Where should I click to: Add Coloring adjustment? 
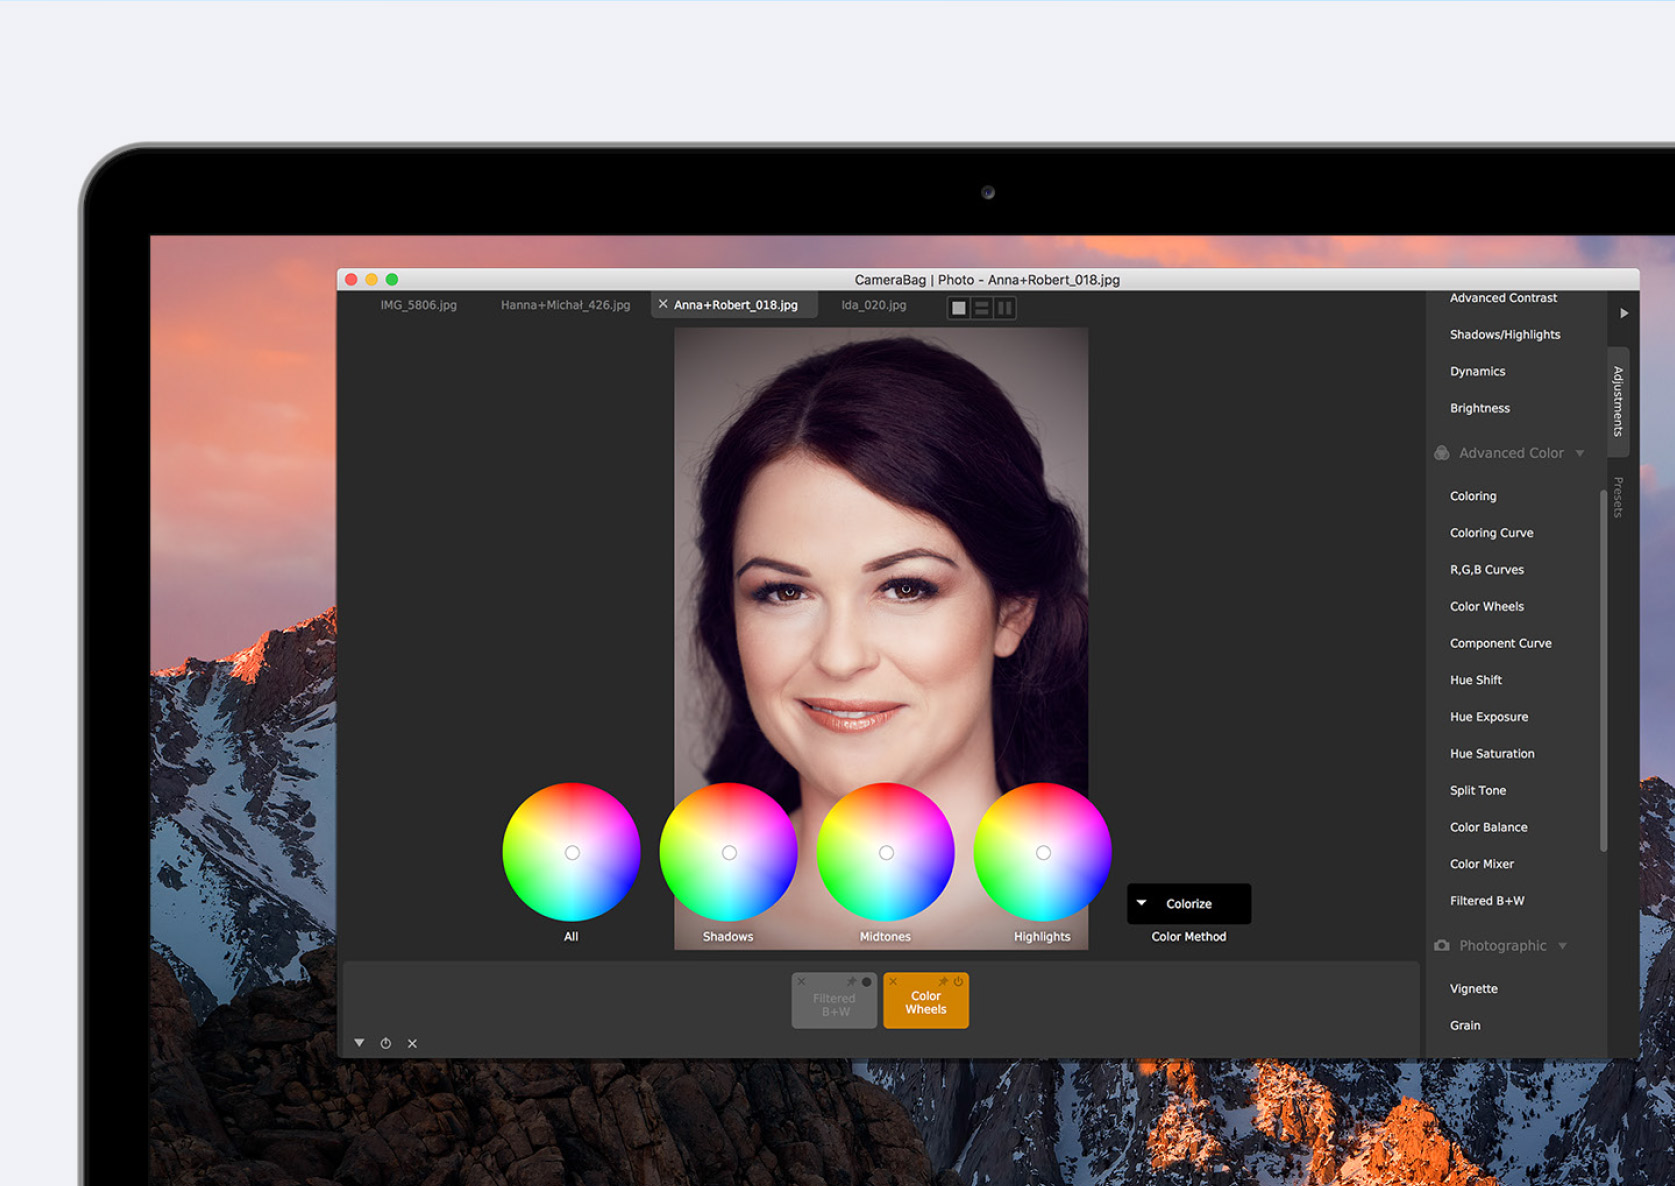pos(1473,496)
